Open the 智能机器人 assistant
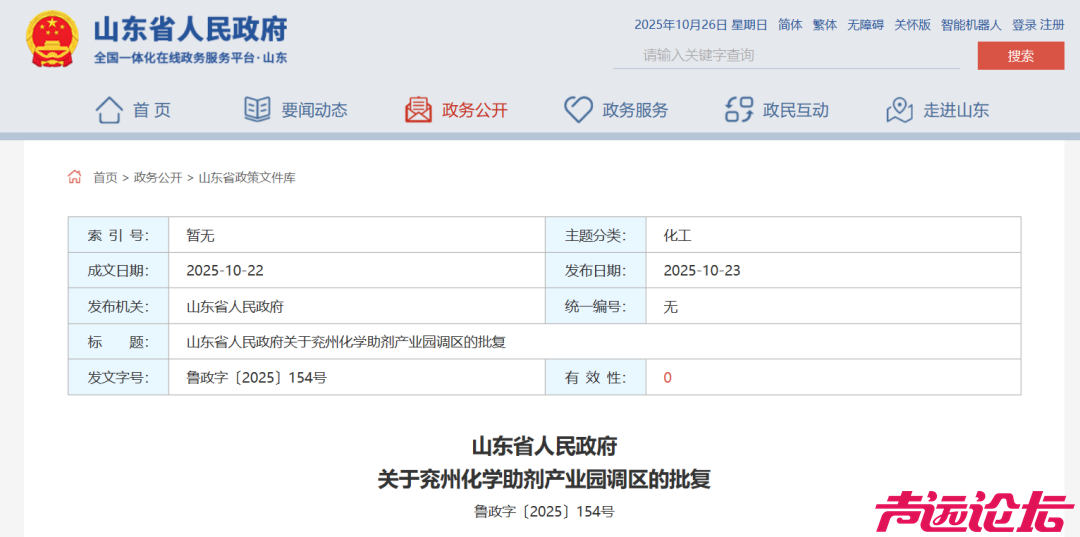This screenshot has width=1080, height=537. tap(971, 25)
